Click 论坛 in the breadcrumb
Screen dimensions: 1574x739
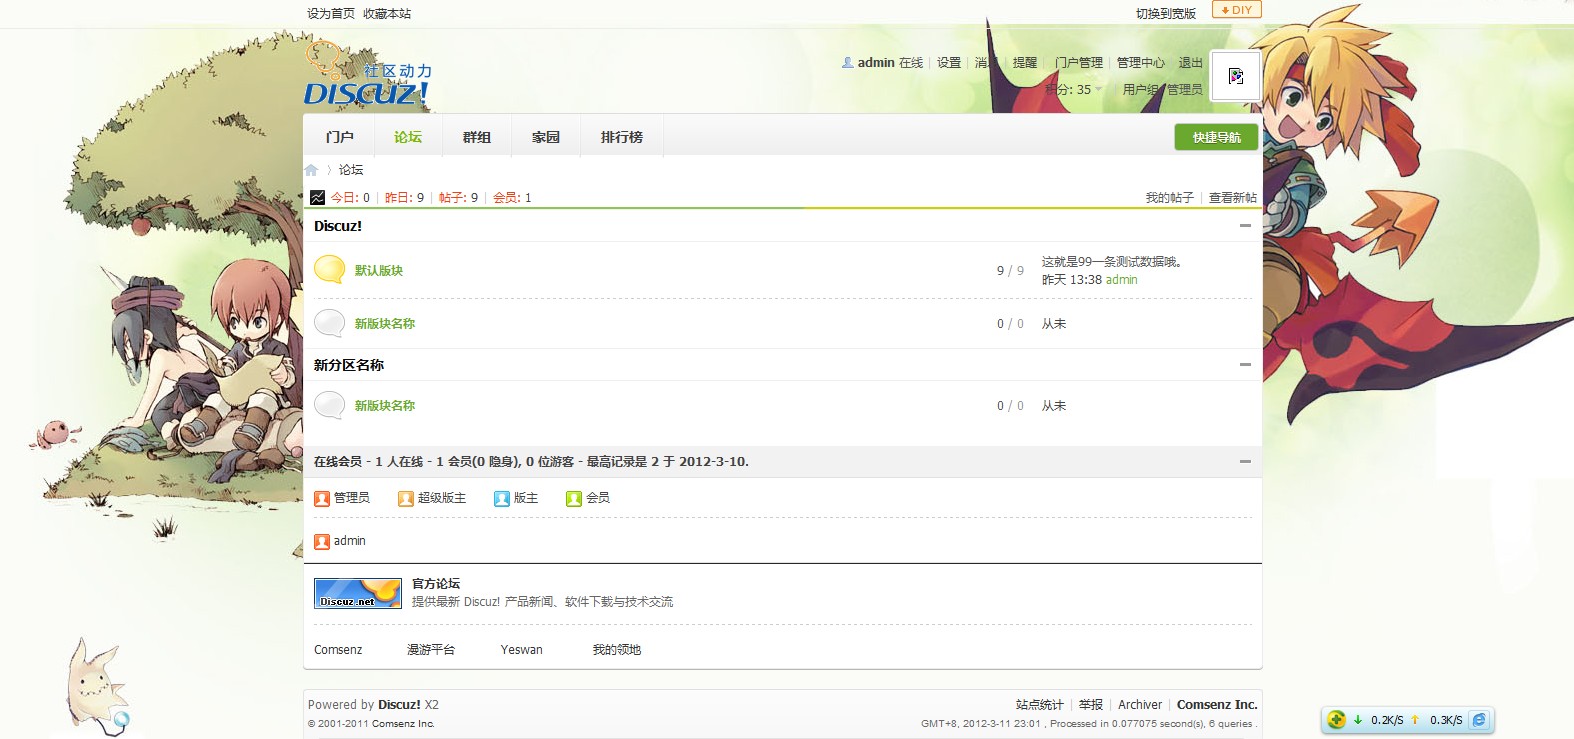point(351,170)
